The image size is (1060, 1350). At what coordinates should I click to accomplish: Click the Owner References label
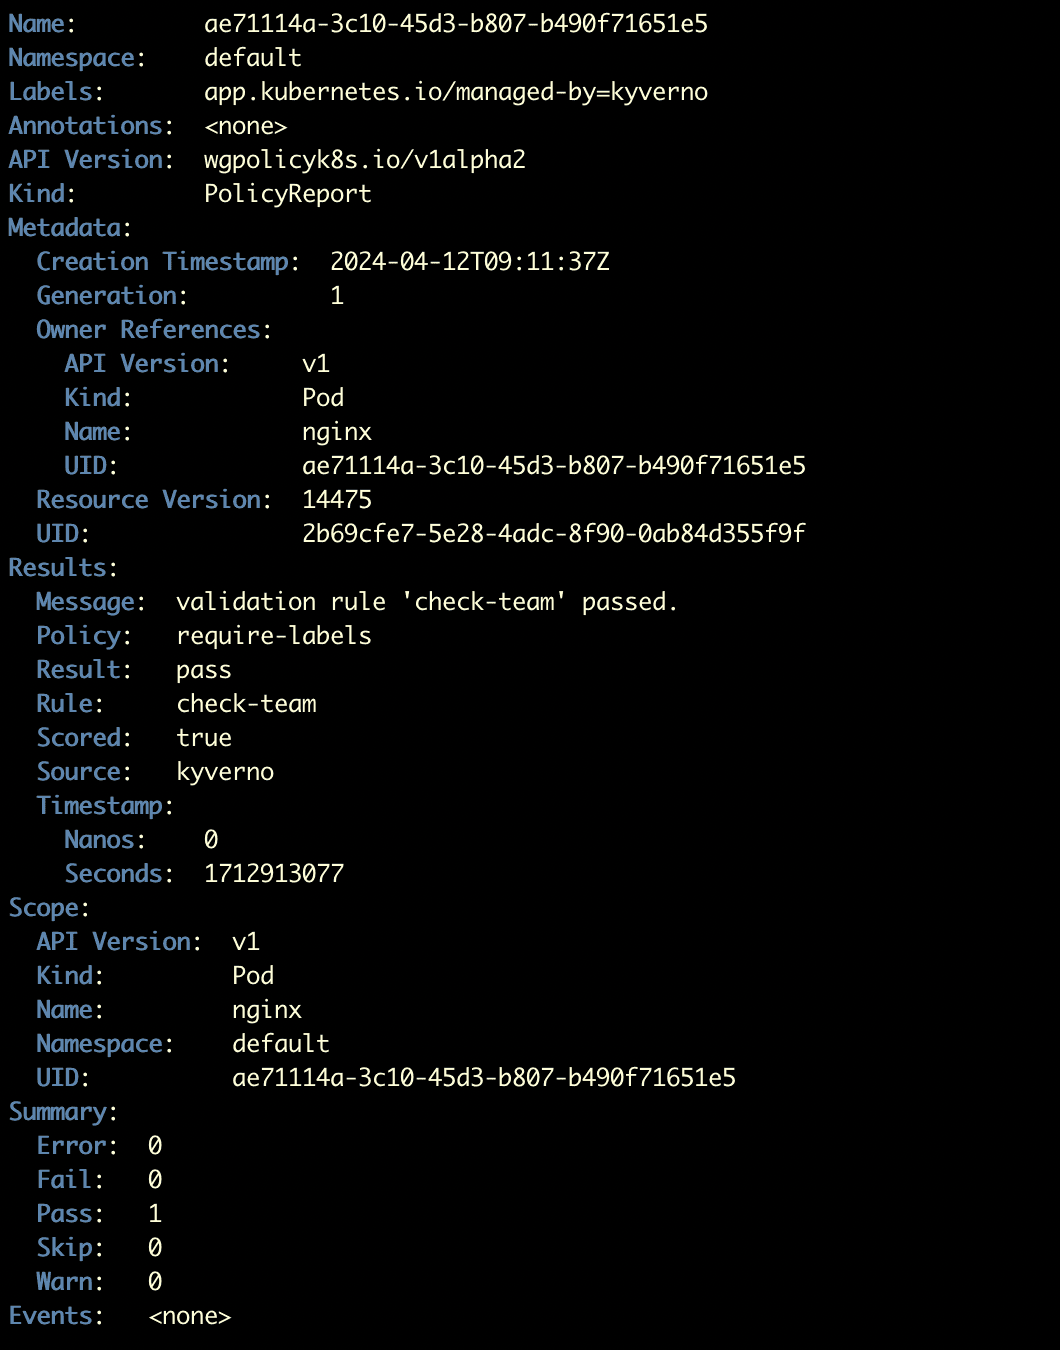(x=153, y=330)
